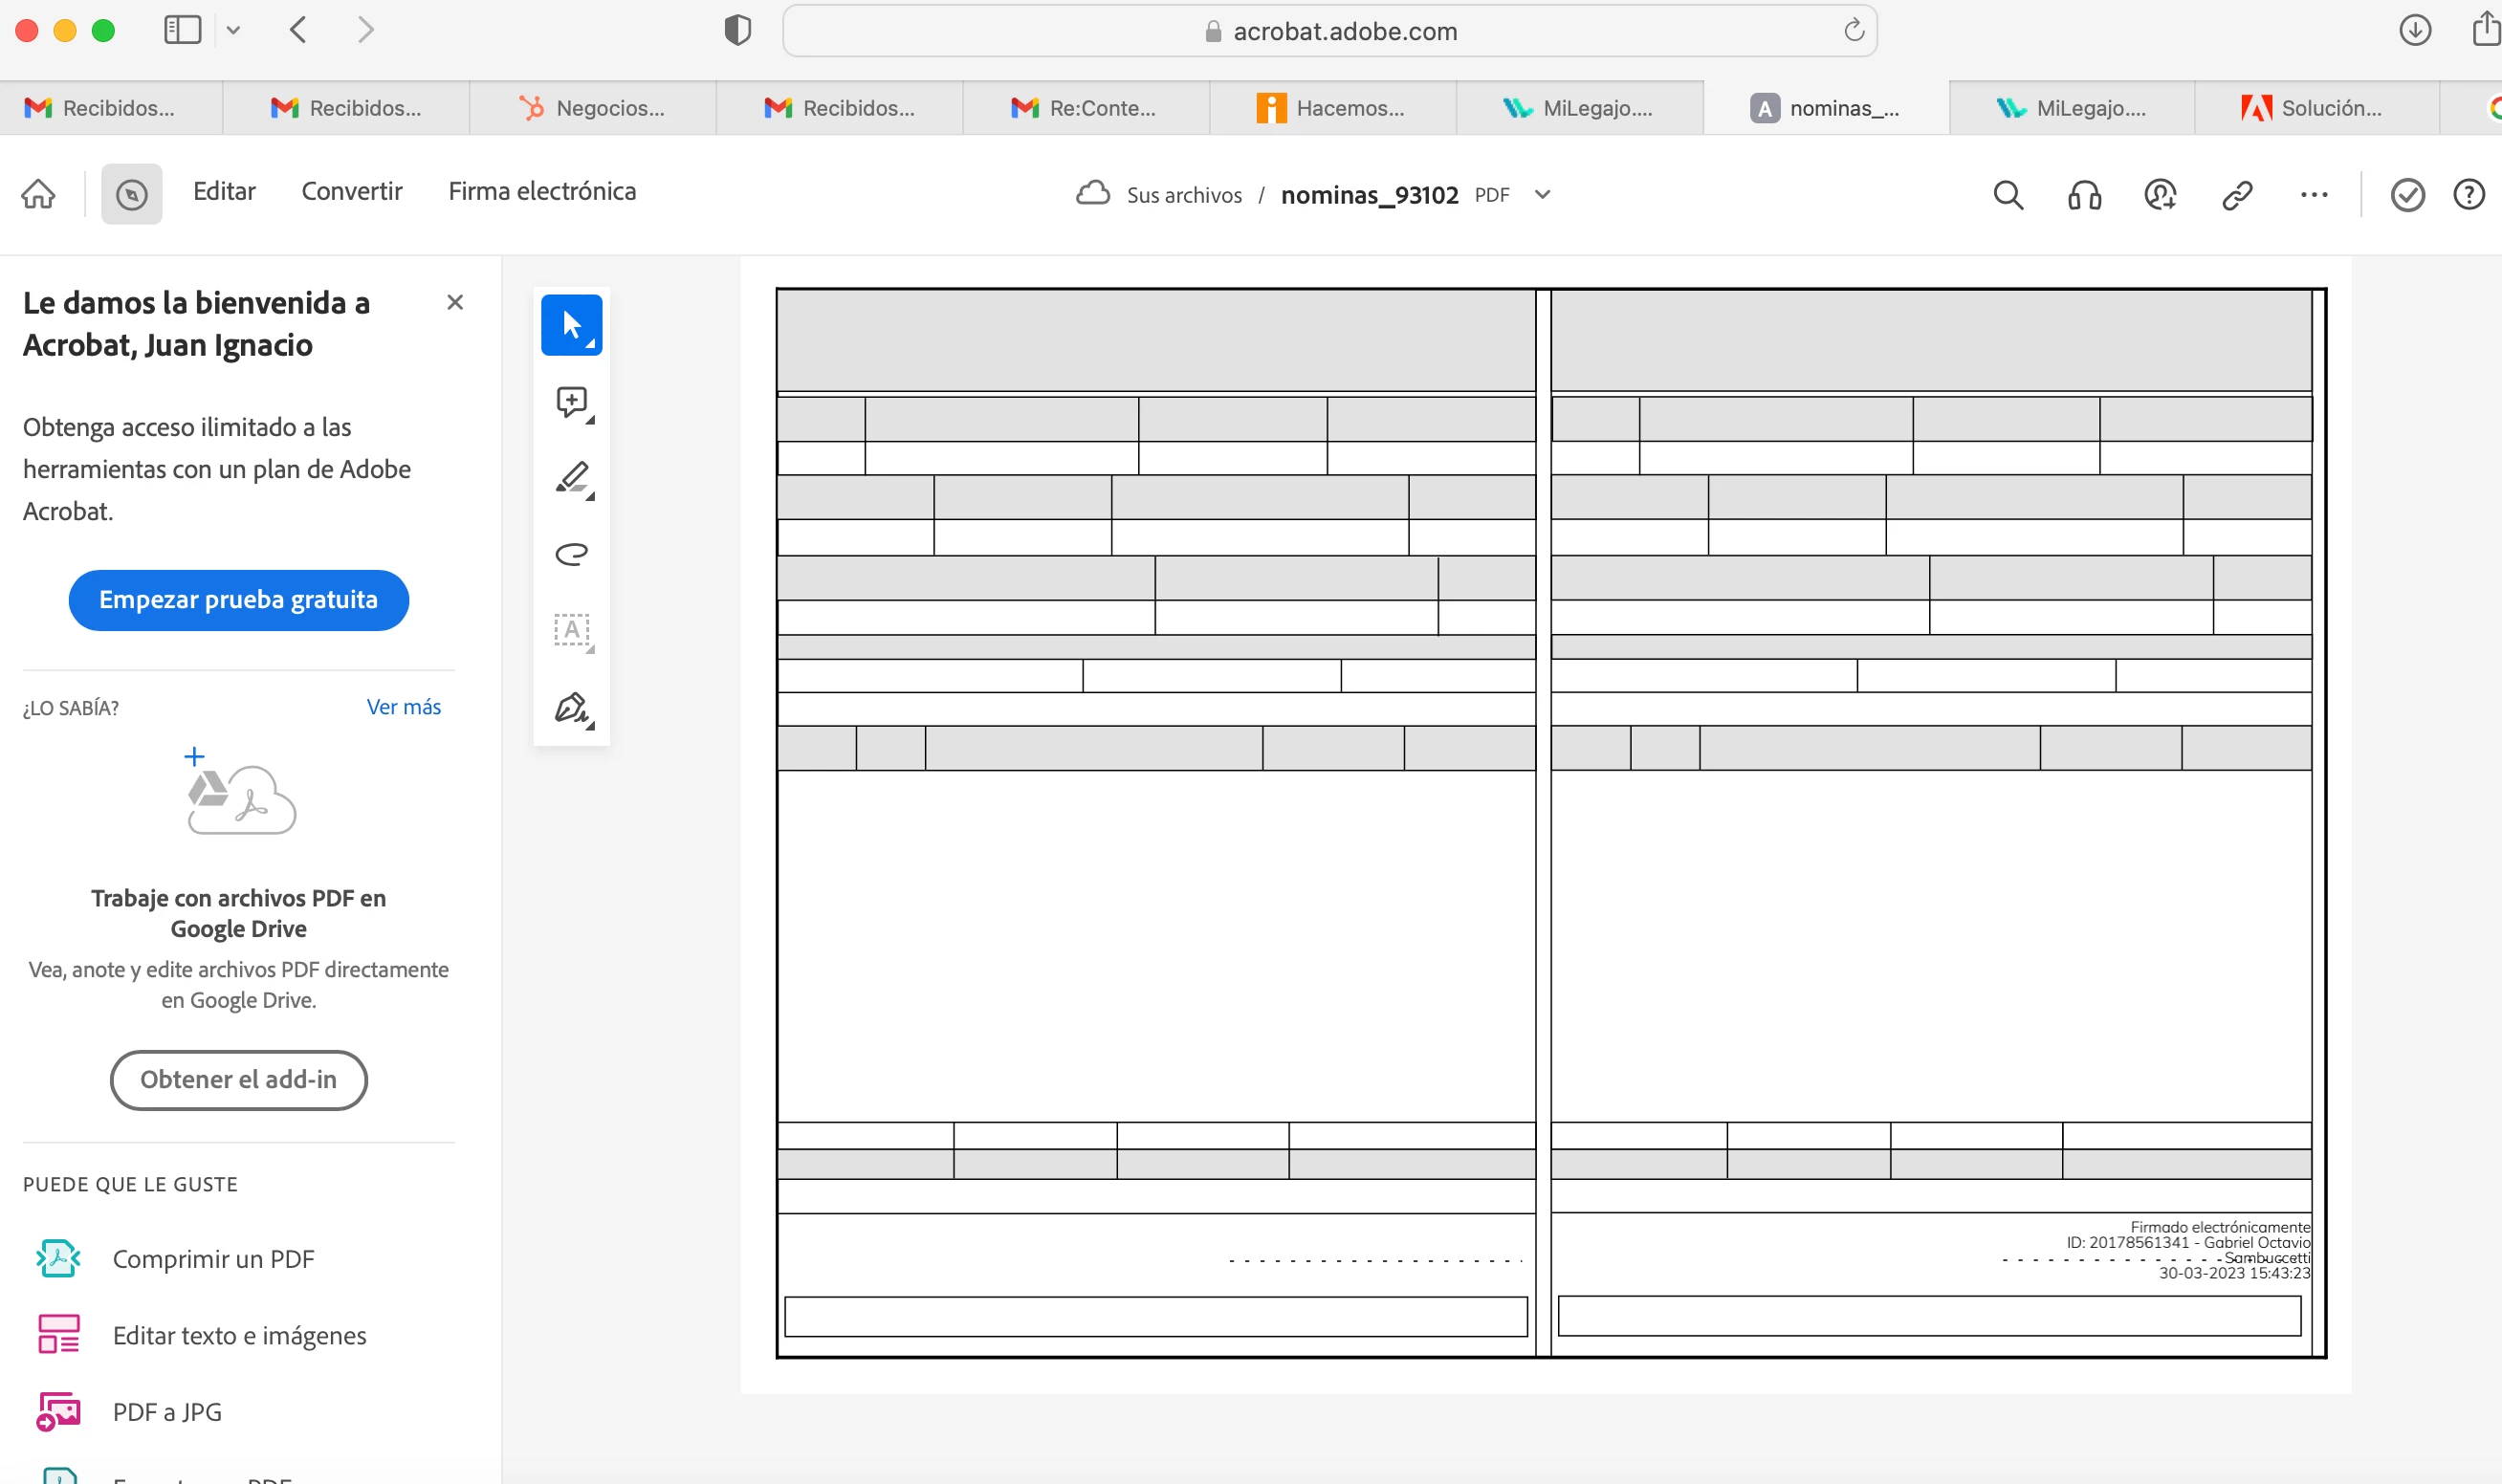
Task: Click Obtener el add-in button
Action: (x=238, y=1080)
